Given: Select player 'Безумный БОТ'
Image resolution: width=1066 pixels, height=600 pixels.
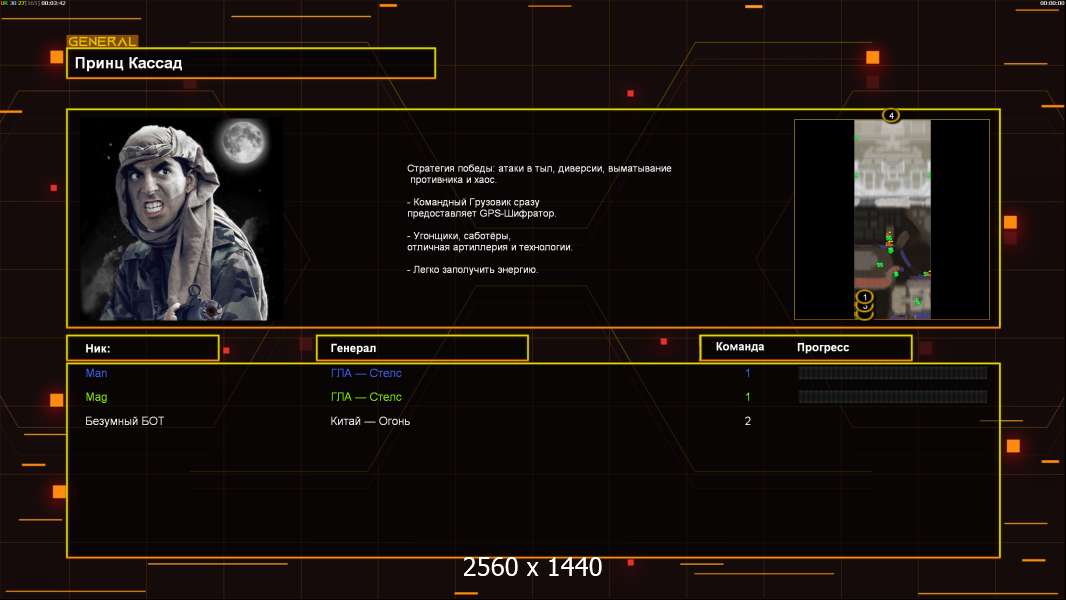Looking at the screenshot, I should tap(124, 421).
